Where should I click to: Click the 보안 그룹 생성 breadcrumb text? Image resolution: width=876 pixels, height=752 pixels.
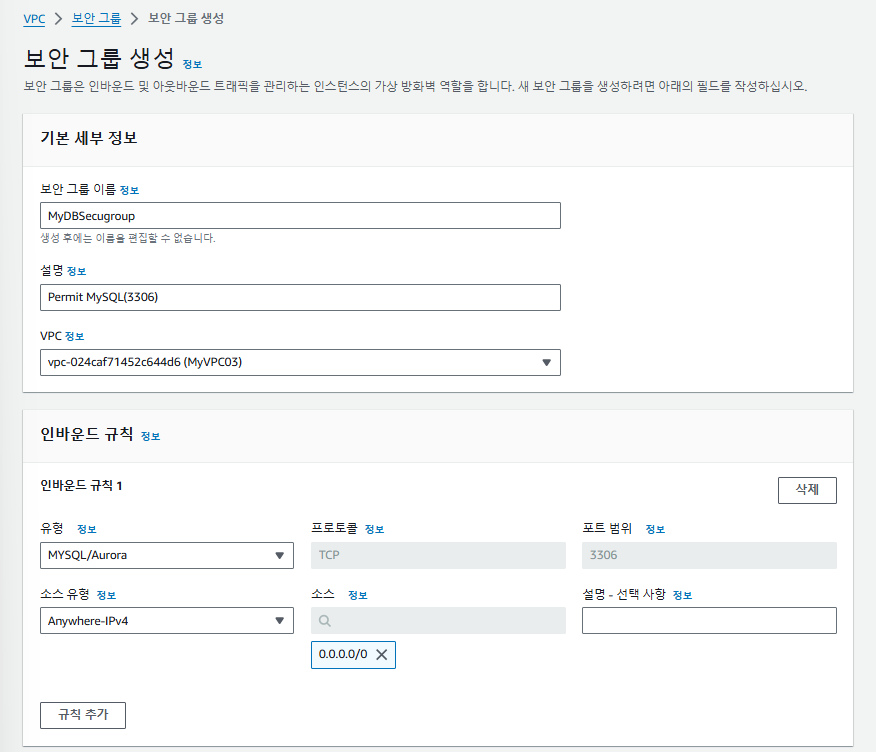[x=186, y=18]
